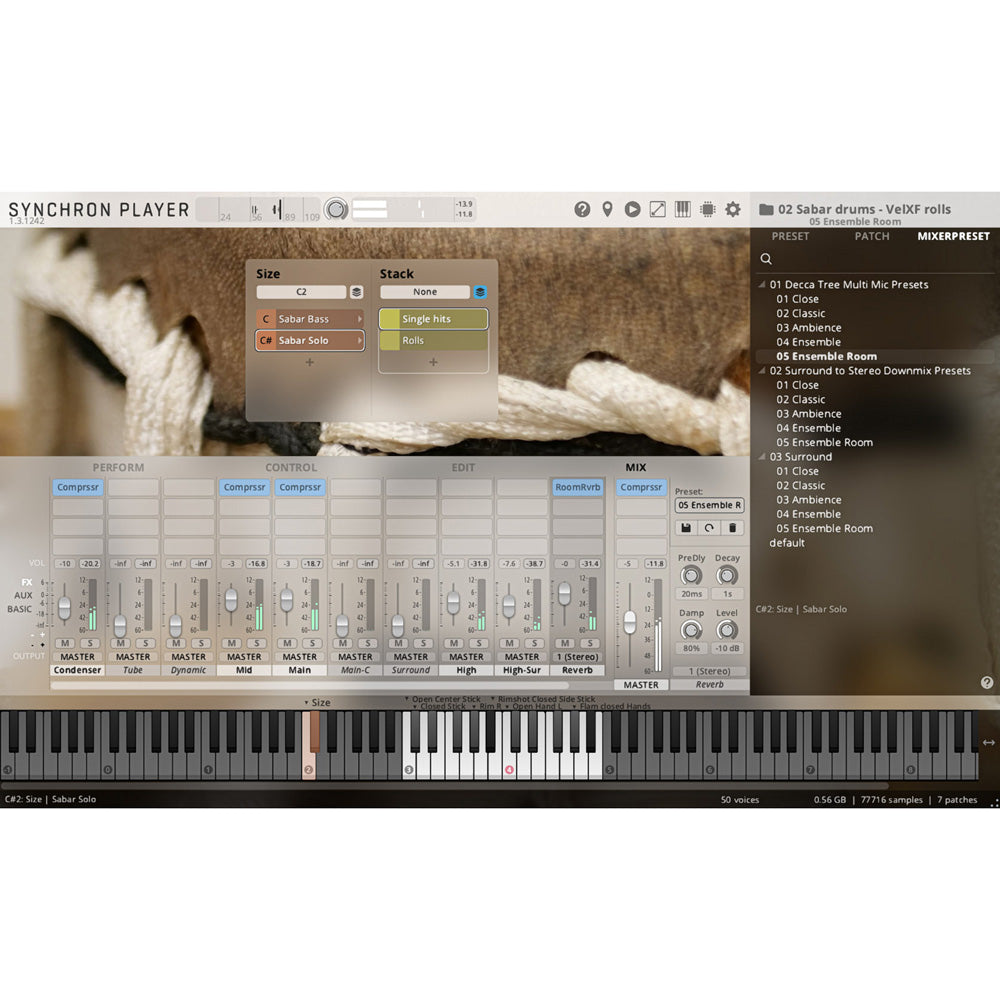Click the keyboard width double-arrow icon

tap(989, 742)
